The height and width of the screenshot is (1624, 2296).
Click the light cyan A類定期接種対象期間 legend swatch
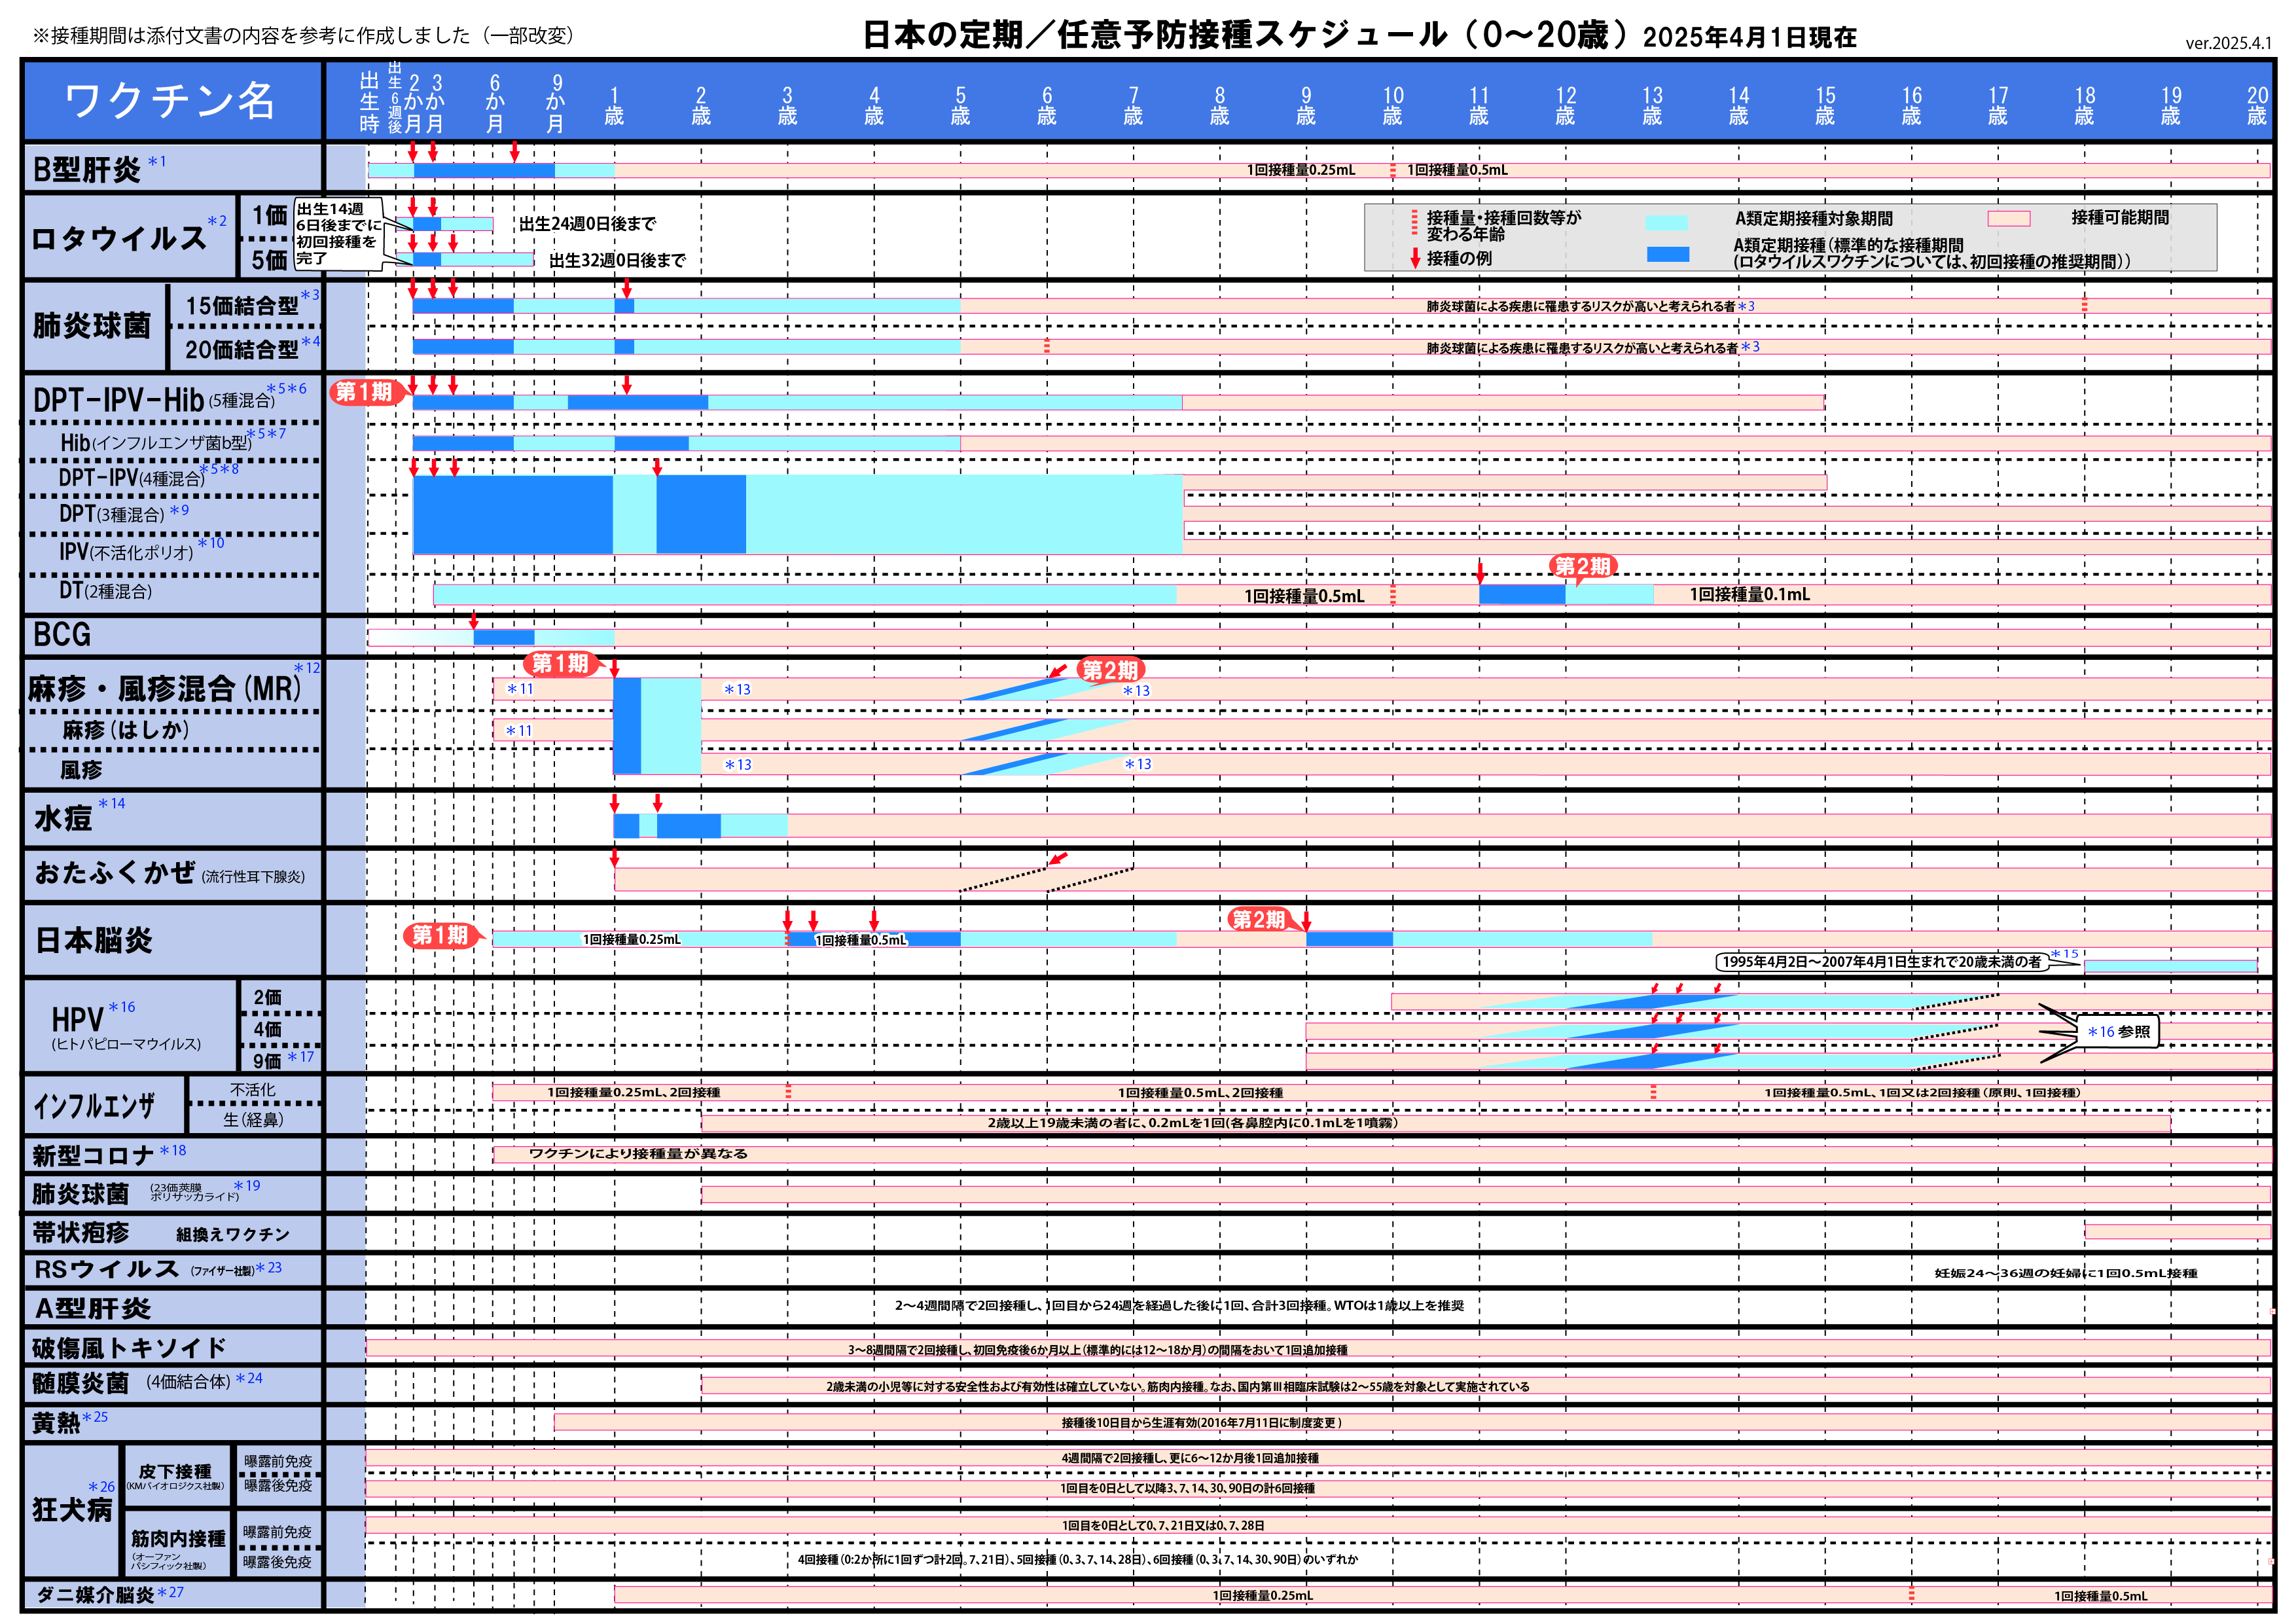click(x=1666, y=222)
